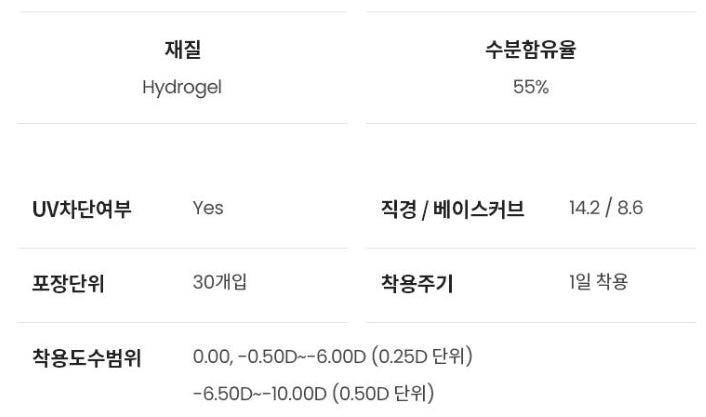
Task: Select the 8.6 base curve value
Action: pyautogui.click(x=630, y=208)
